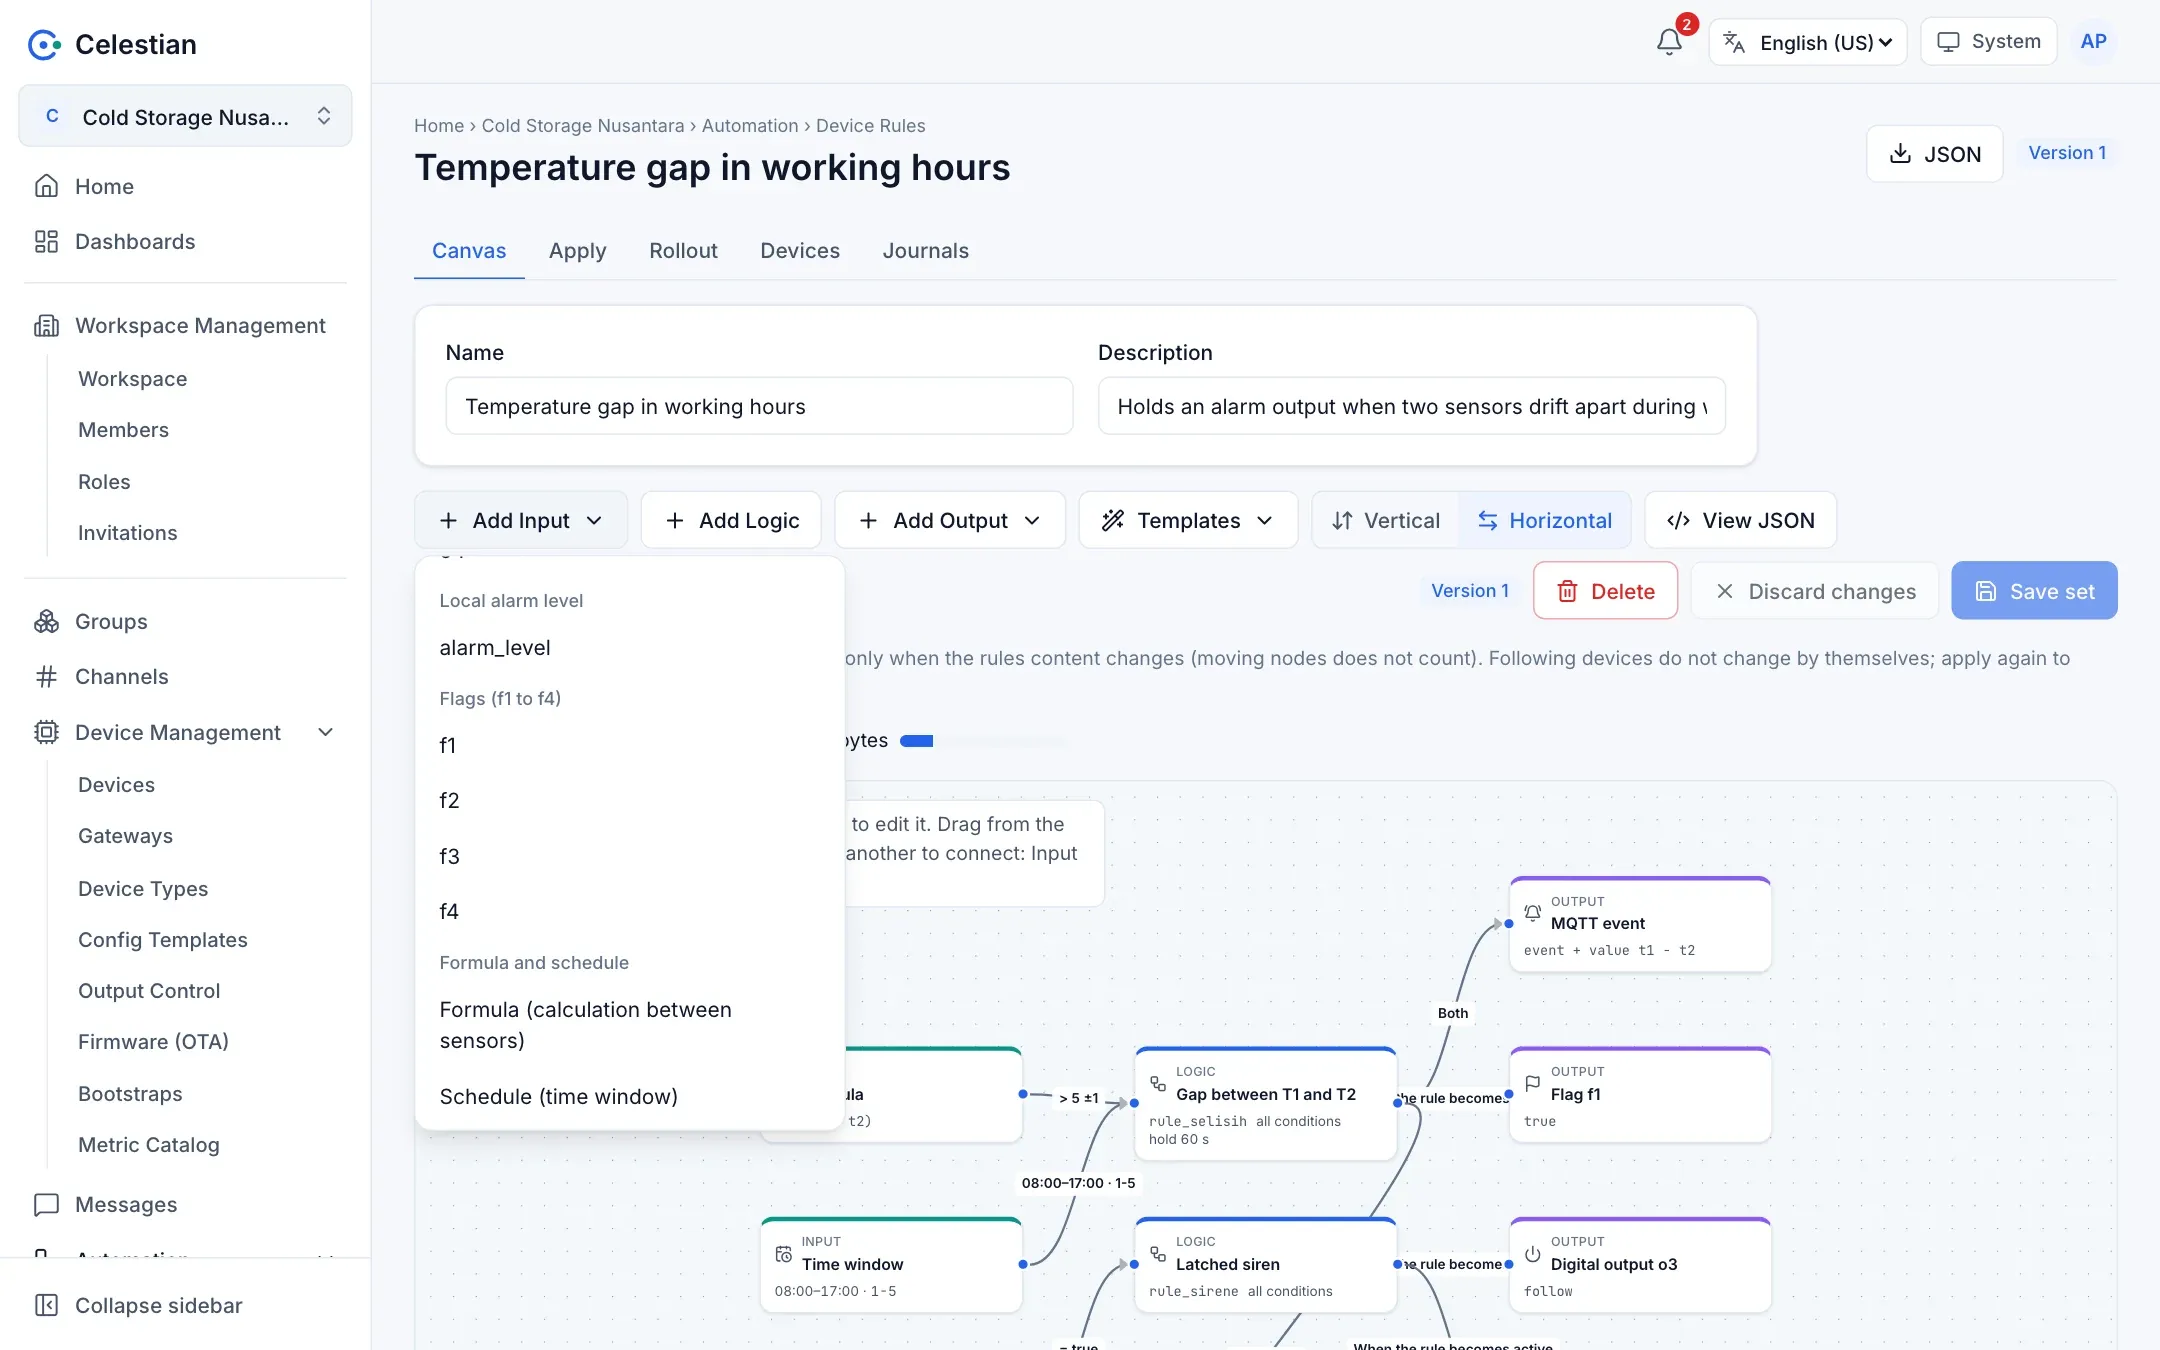Open the notifications bell
2160x1350 pixels.
(1669, 42)
